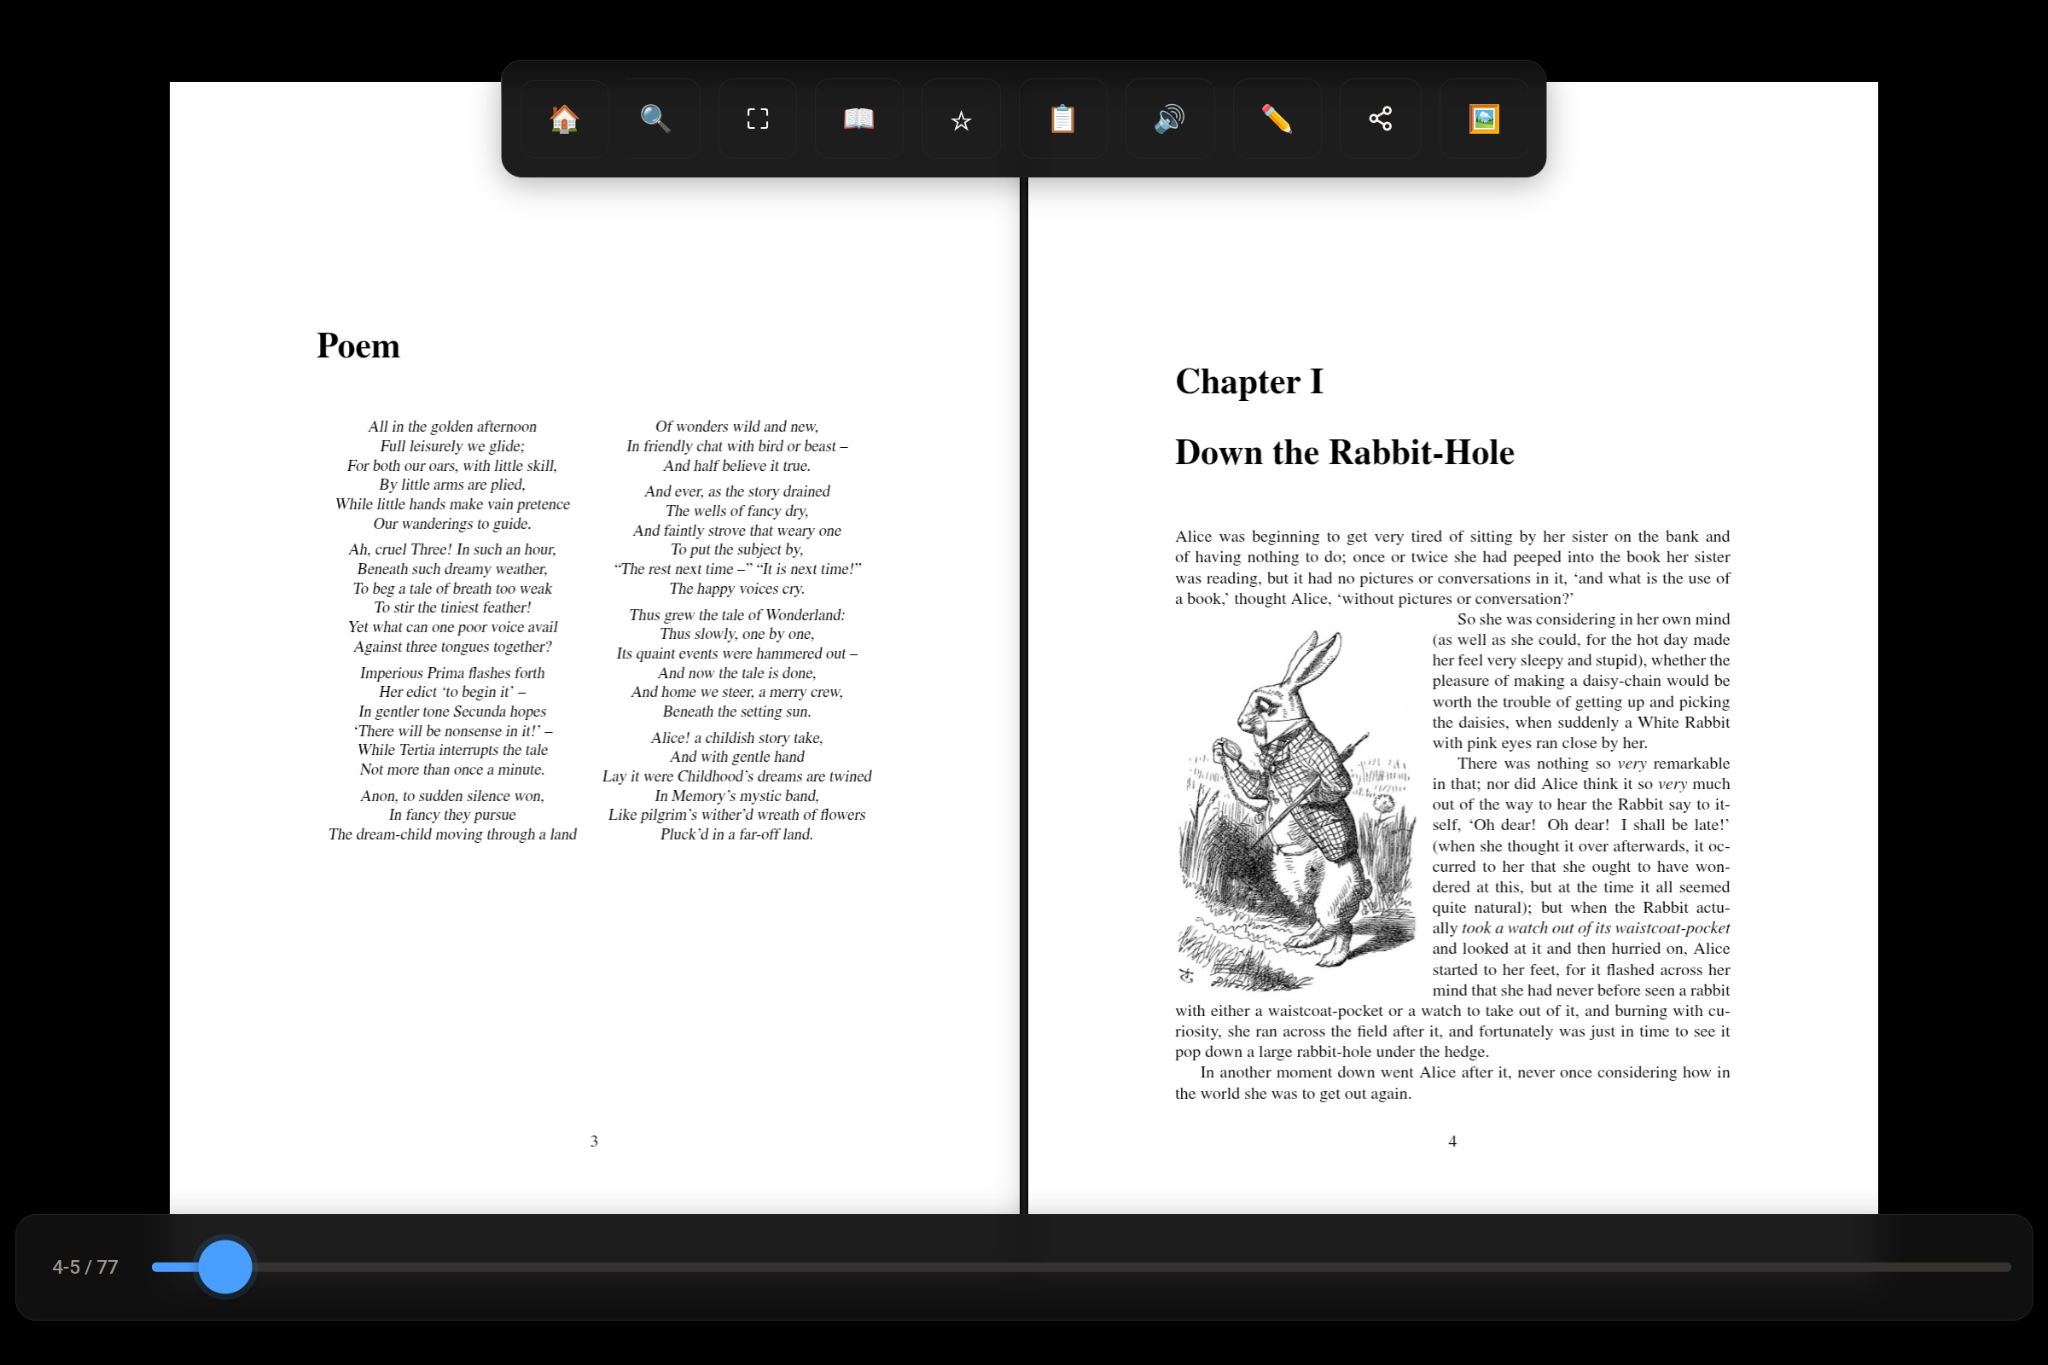Open the magnifier search icon

pyautogui.click(x=655, y=119)
